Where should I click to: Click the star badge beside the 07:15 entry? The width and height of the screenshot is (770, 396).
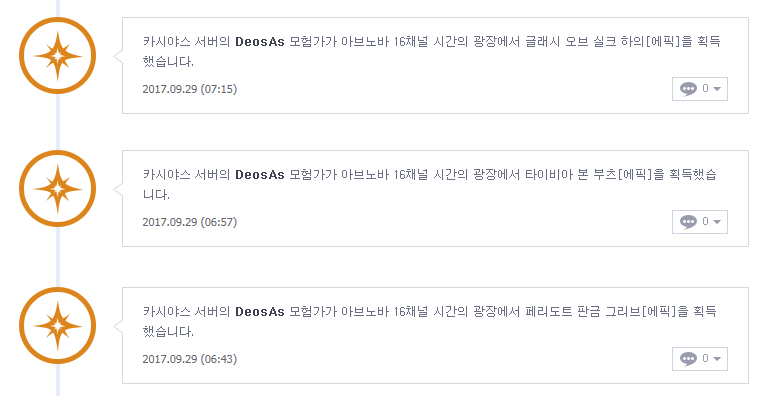[57, 56]
